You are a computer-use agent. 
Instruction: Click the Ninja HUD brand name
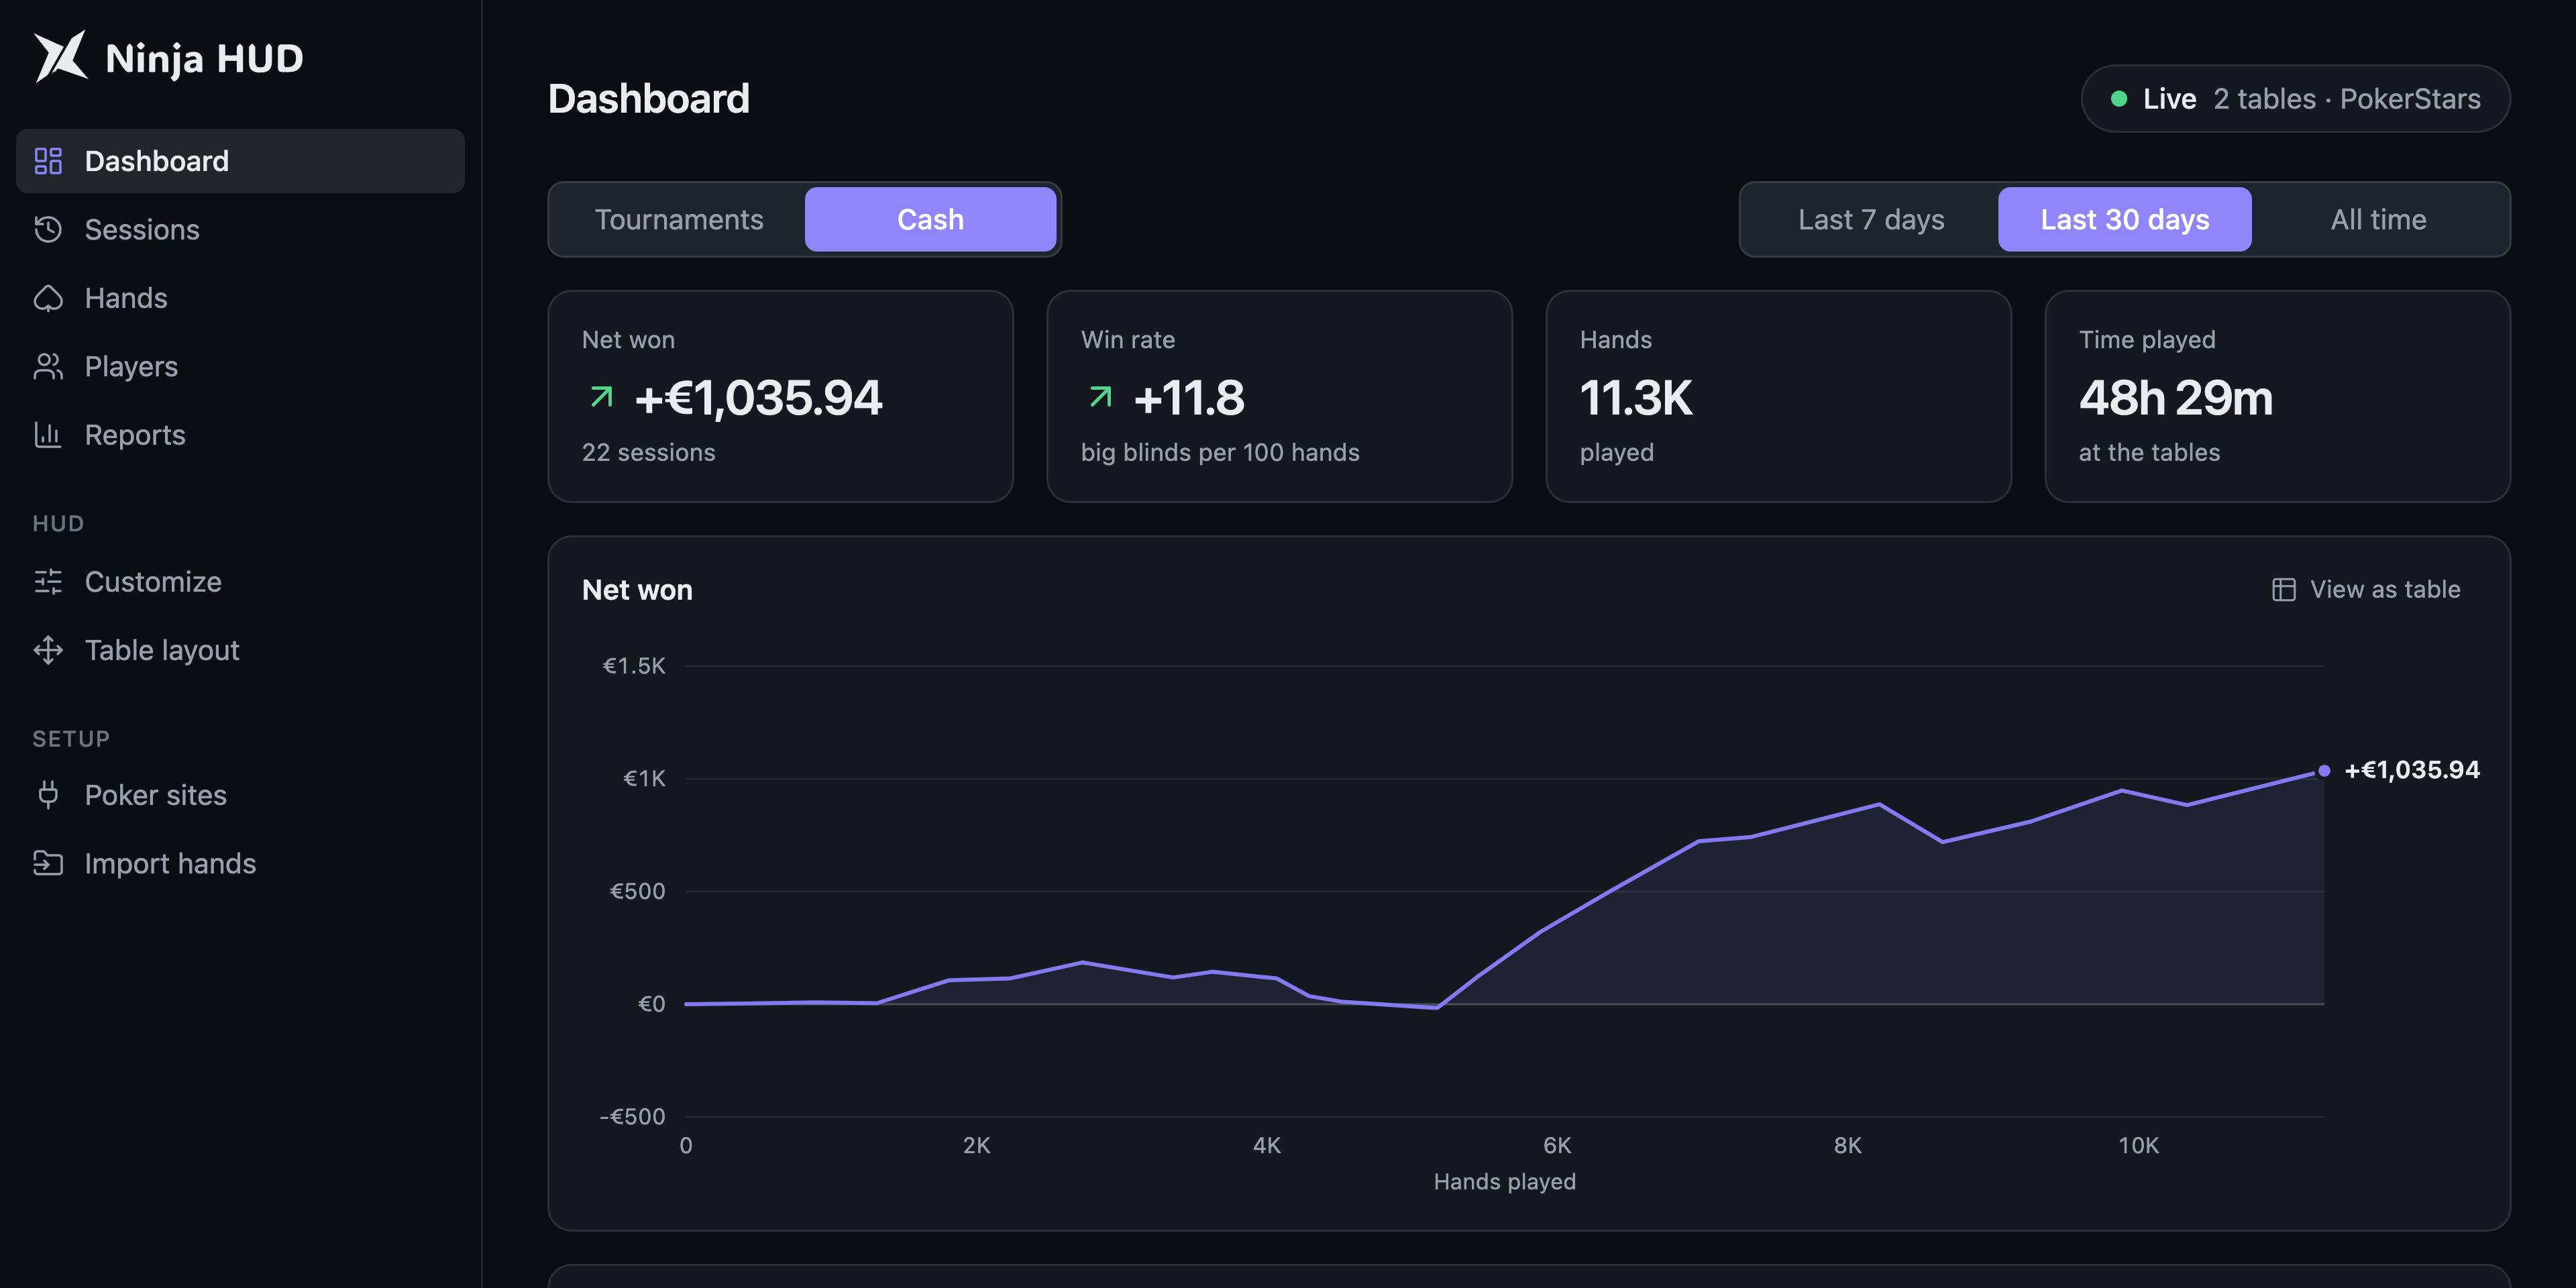(x=204, y=58)
